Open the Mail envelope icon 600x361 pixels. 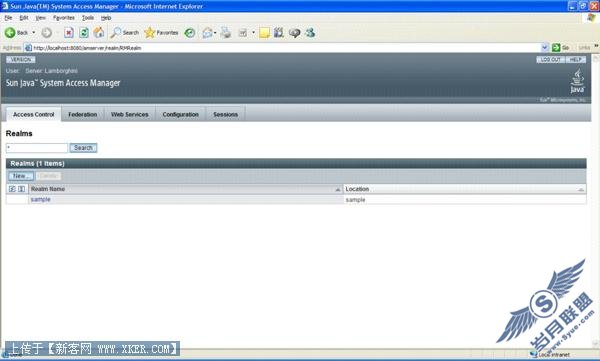tap(207, 33)
